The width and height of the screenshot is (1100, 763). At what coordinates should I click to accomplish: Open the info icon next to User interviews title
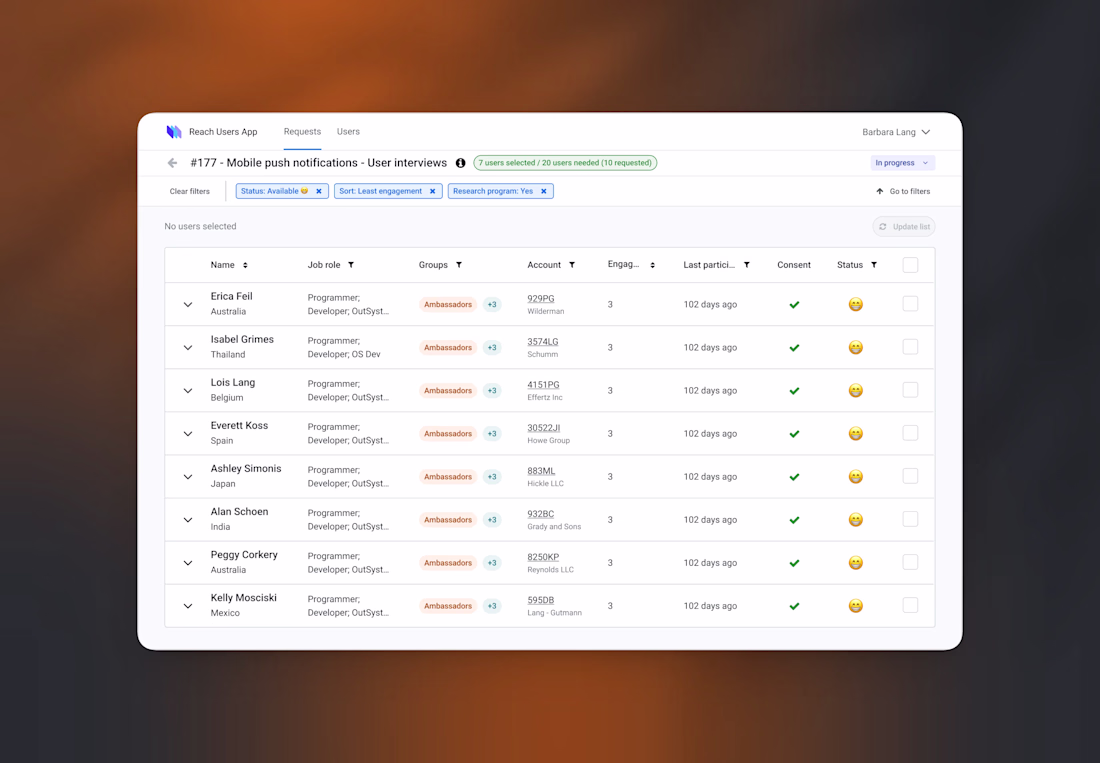460,163
